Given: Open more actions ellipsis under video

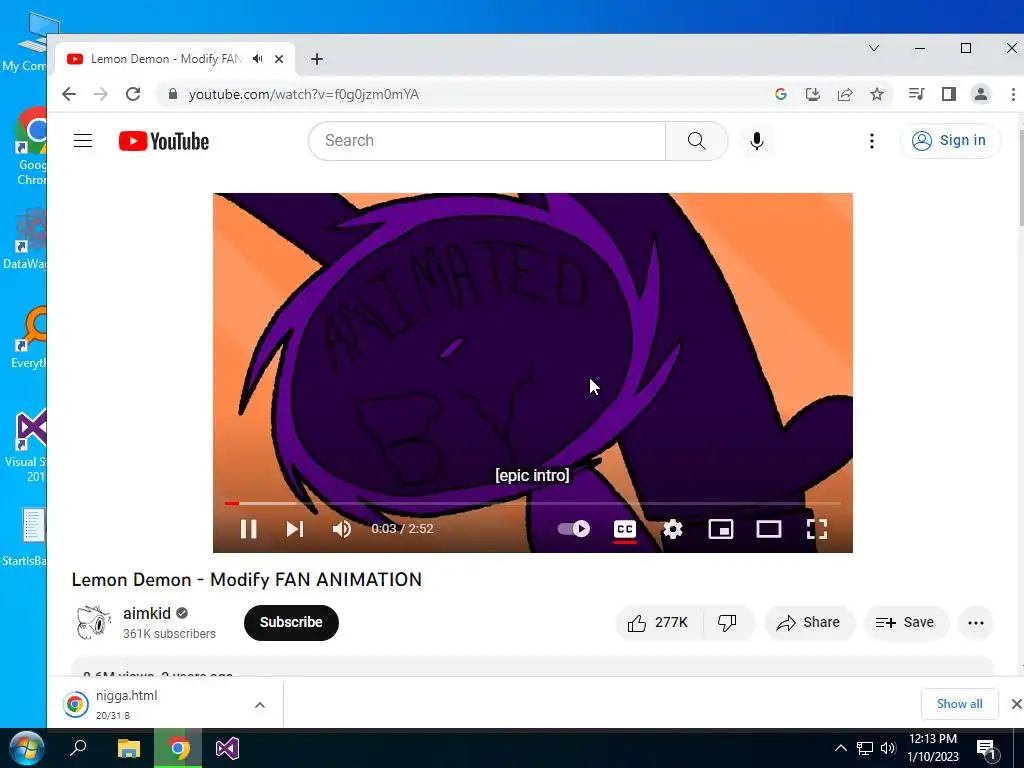Looking at the screenshot, I should click(x=976, y=622).
